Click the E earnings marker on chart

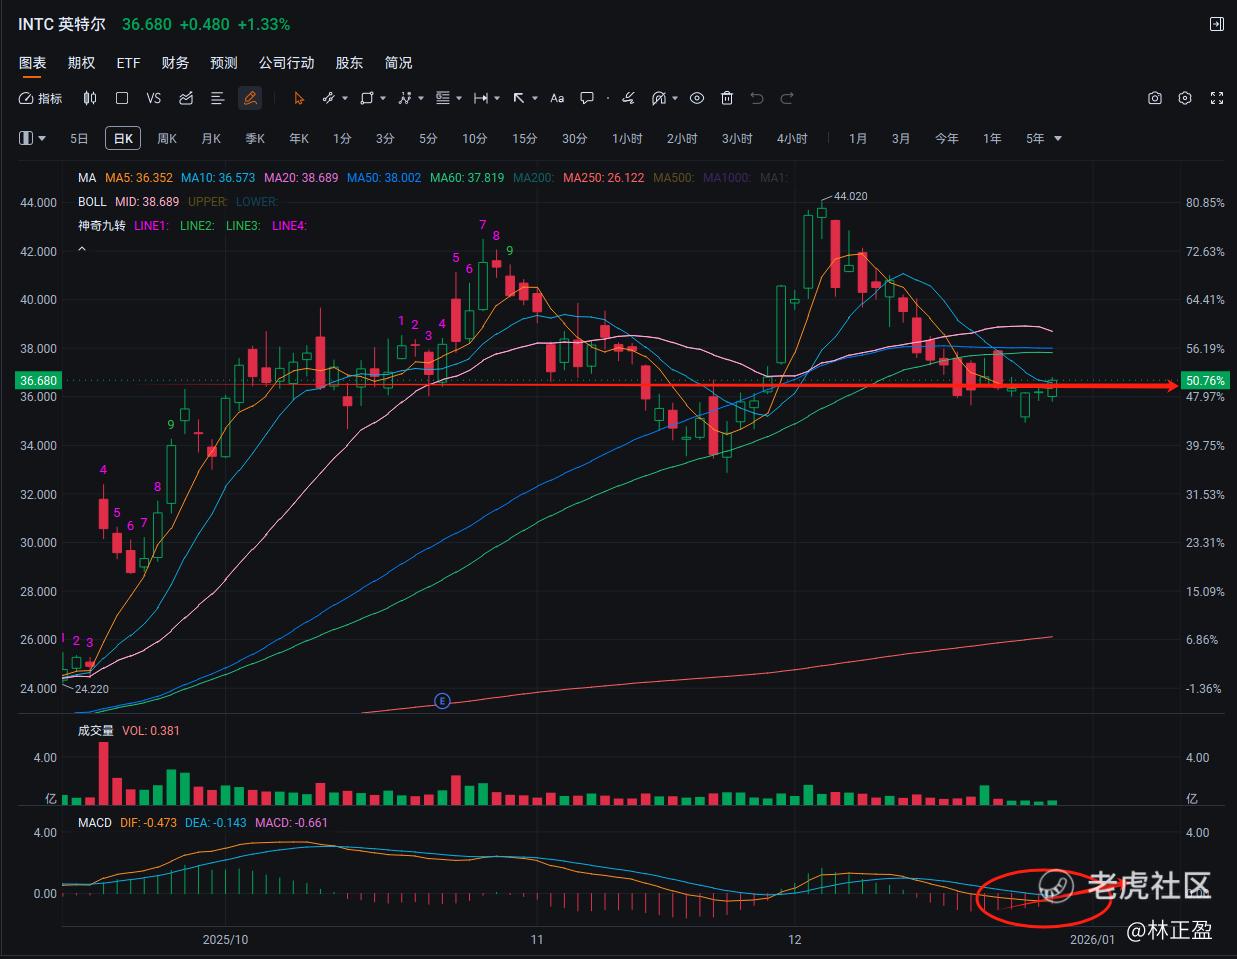442,701
